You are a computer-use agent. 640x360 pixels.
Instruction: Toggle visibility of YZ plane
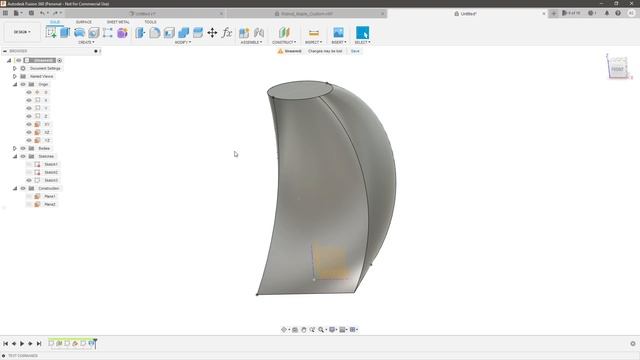(29, 140)
